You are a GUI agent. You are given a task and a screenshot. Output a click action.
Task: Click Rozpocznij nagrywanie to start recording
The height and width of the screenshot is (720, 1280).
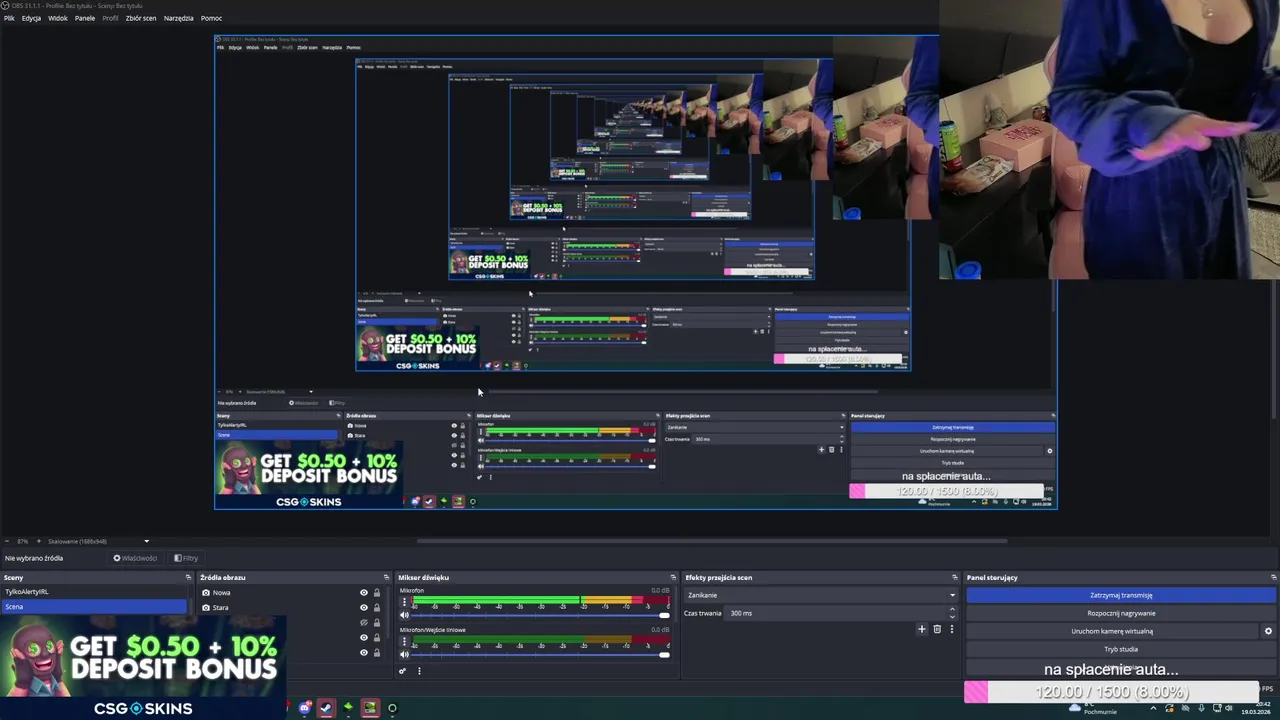pos(1121,613)
